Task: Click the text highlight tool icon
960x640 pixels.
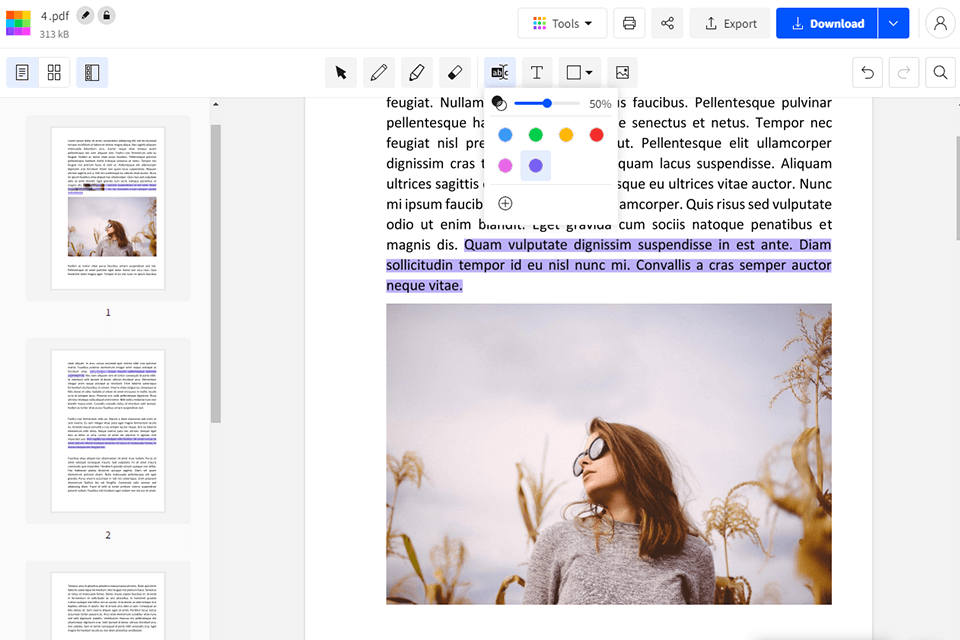Action: (x=499, y=72)
